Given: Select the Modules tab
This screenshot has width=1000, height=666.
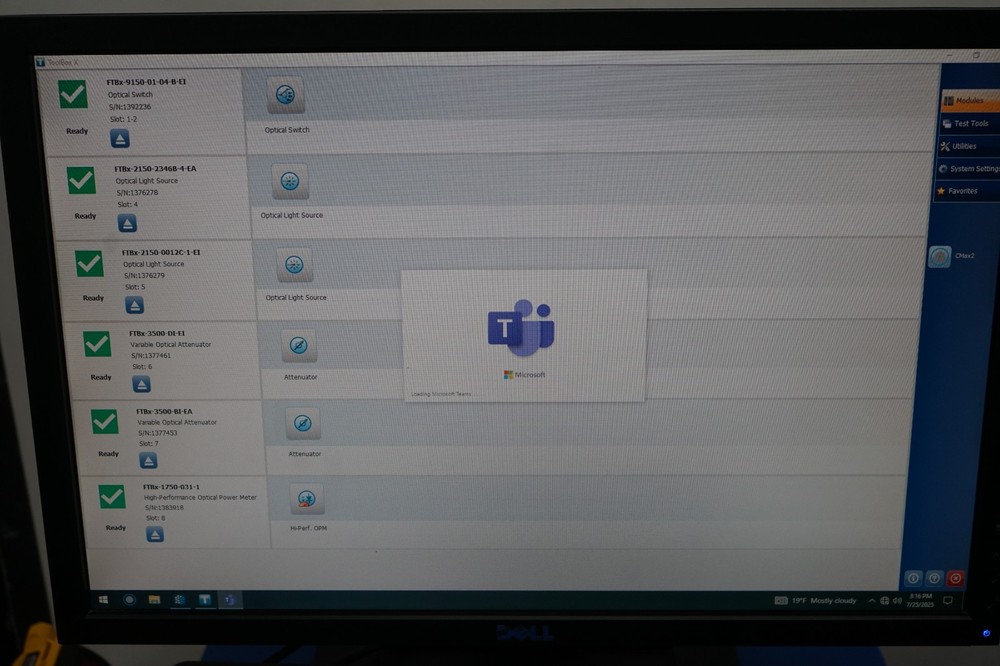Looking at the screenshot, I should (969, 100).
